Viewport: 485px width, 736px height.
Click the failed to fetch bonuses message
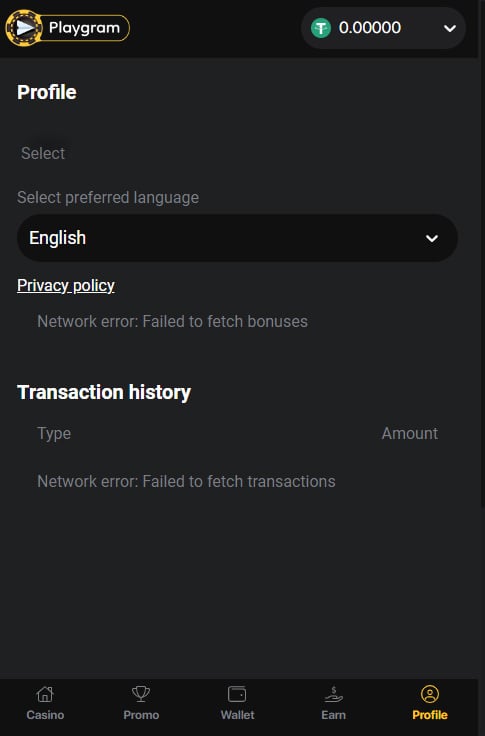click(x=172, y=322)
